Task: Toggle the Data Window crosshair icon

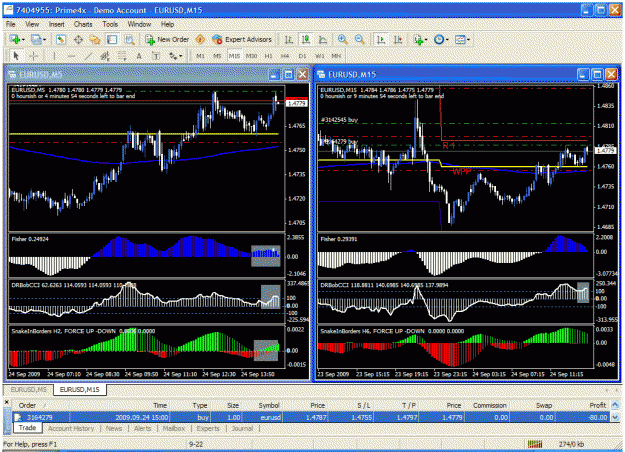Action: [x=79, y=39]
